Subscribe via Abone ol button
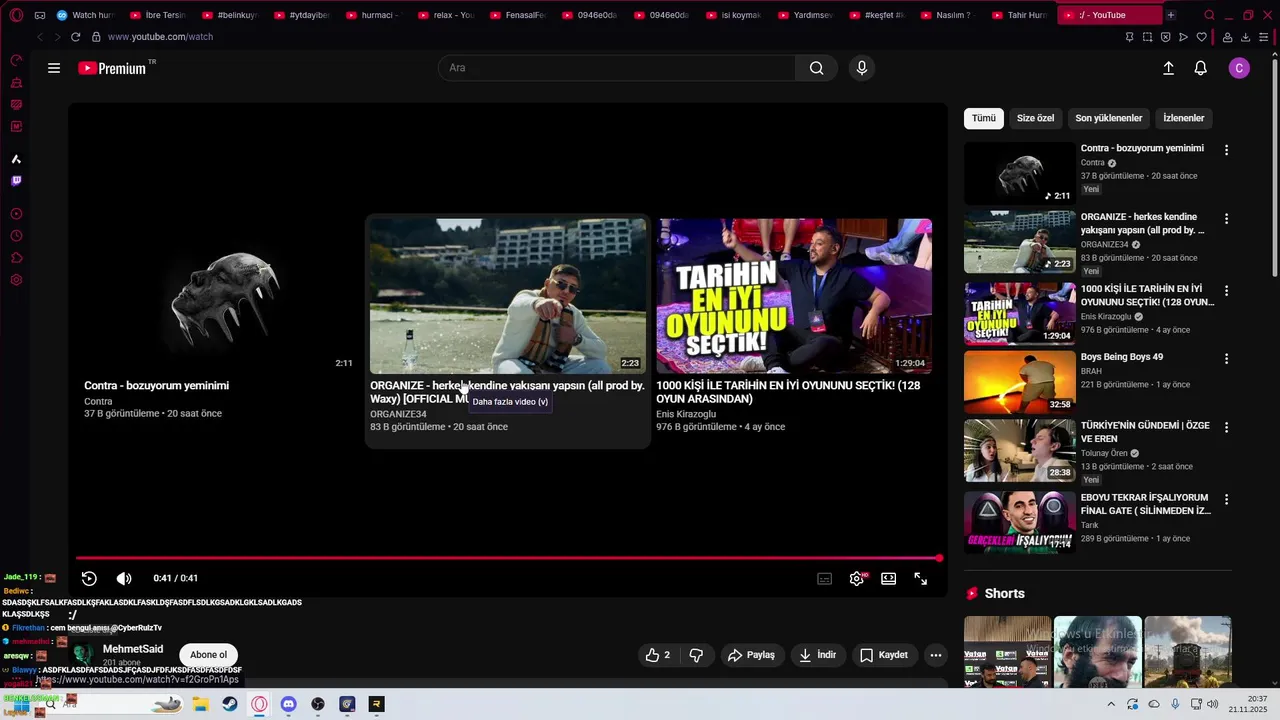The height and width of the screenshot is (720, 1280). tap(208, 655)
